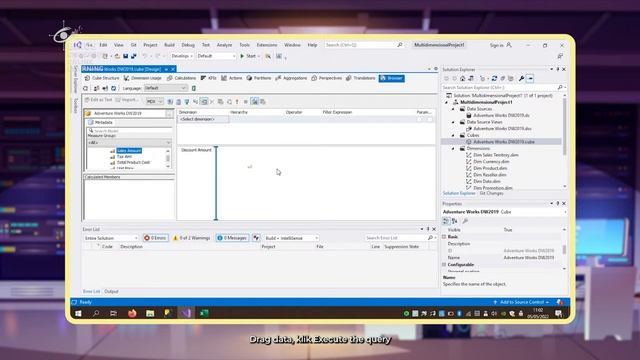
Task: Click the Discount Amount column header
Action: click(x=196, y=150)
